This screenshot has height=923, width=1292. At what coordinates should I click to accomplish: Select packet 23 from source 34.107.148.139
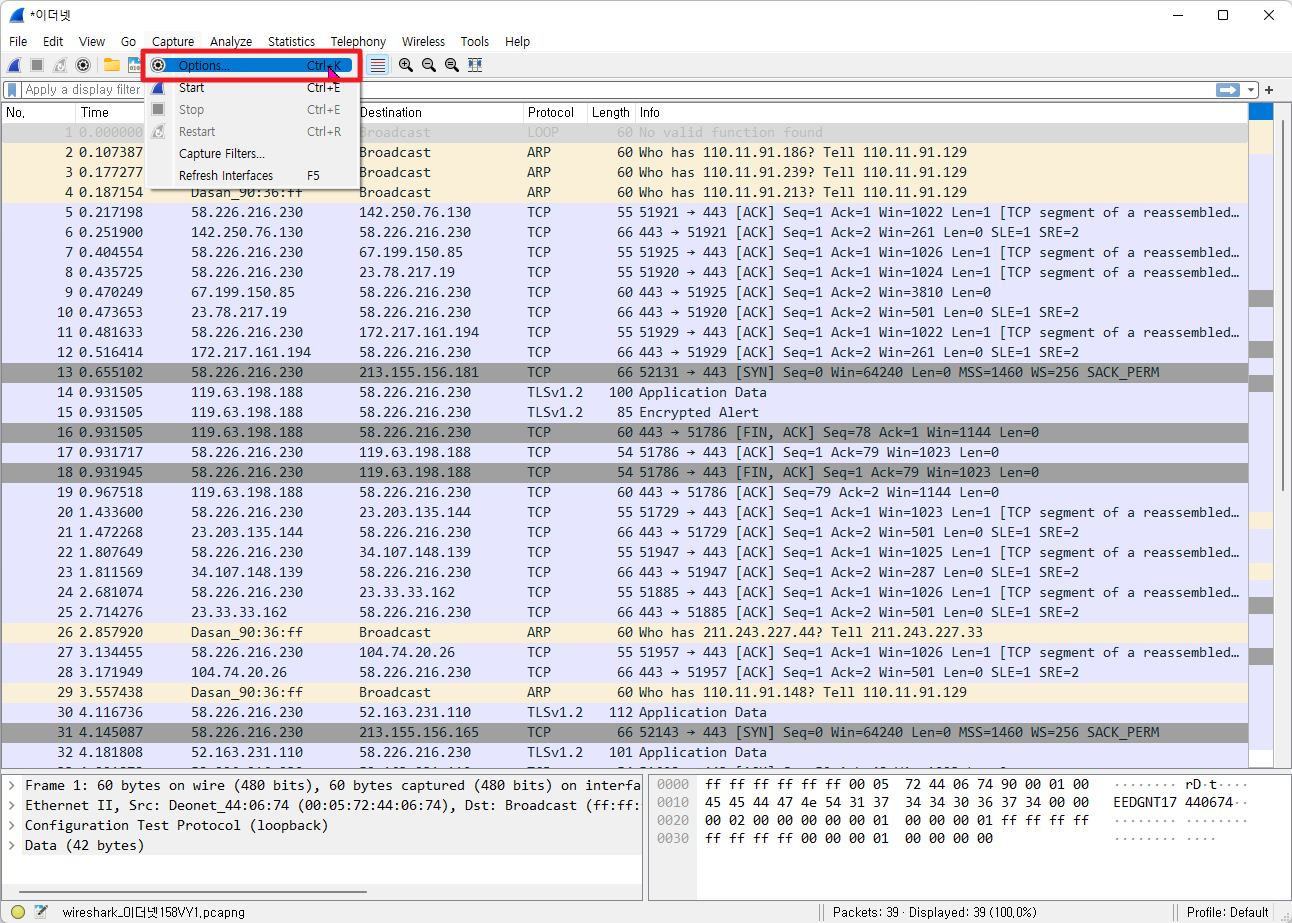point(625,572)
